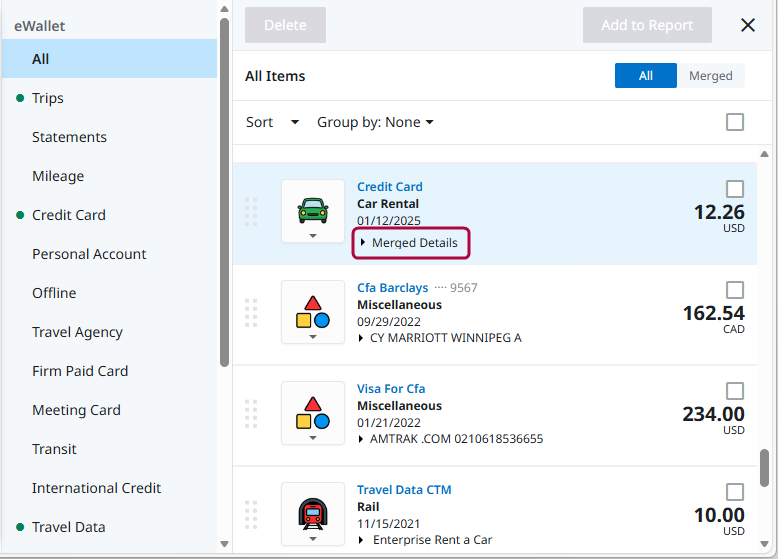Viewport: 778px width, 559px height.
Task: Click the Cfa Barclays miscellaneous shapes icon
Action: [313, 311]
